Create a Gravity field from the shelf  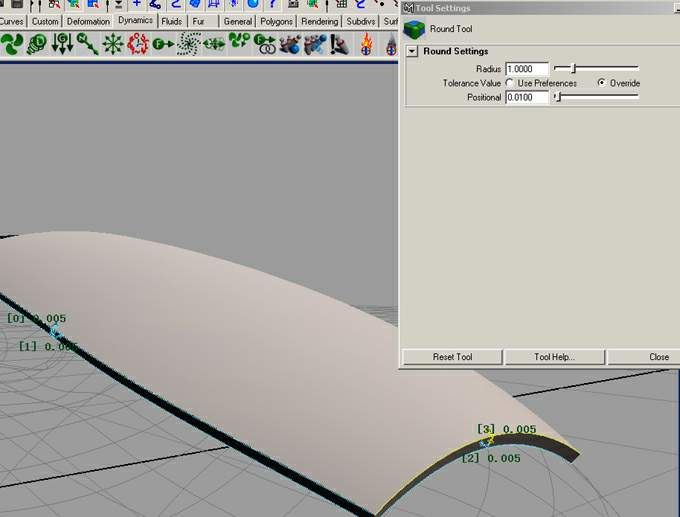pyautogui.click(x=62, y=44)
